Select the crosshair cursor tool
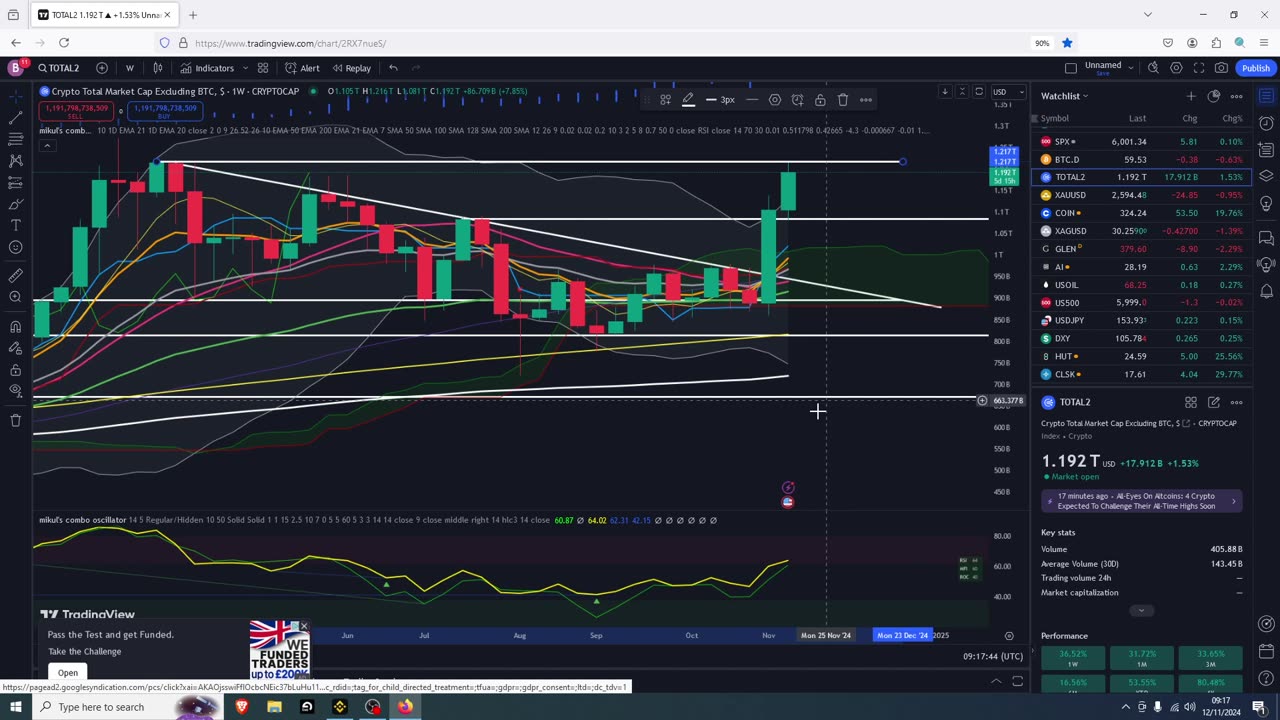1280x720 pixels. (15, 96)
